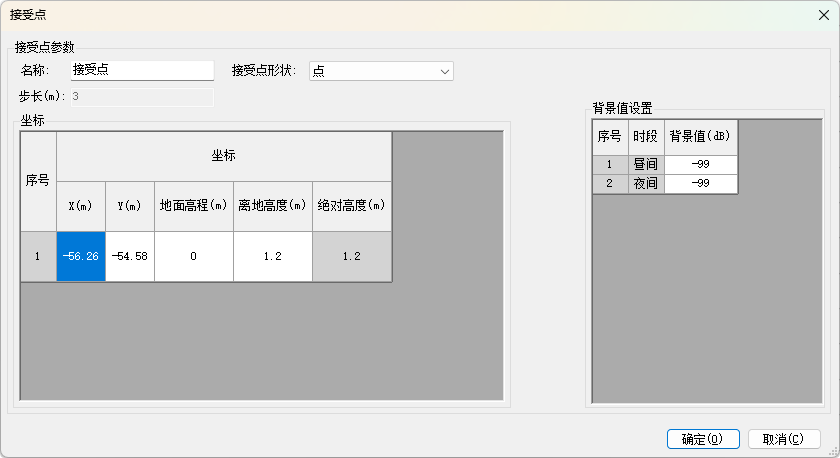Click the 名称 input field containing 接受点
The height and width of the screenshot is (458, 840).
(x=142, y=70)
